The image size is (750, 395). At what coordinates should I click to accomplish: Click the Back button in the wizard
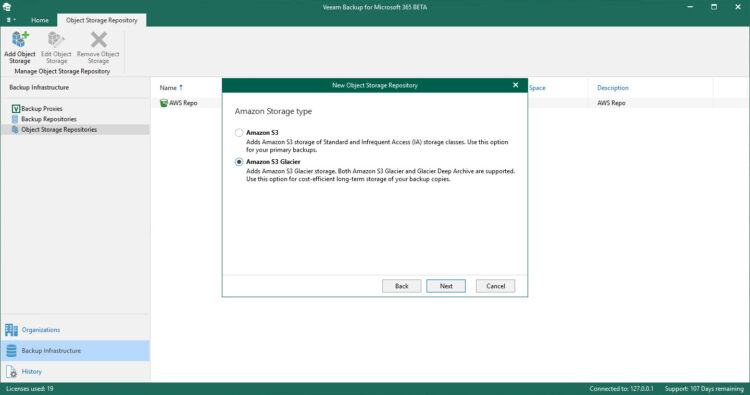coord(402,286)
